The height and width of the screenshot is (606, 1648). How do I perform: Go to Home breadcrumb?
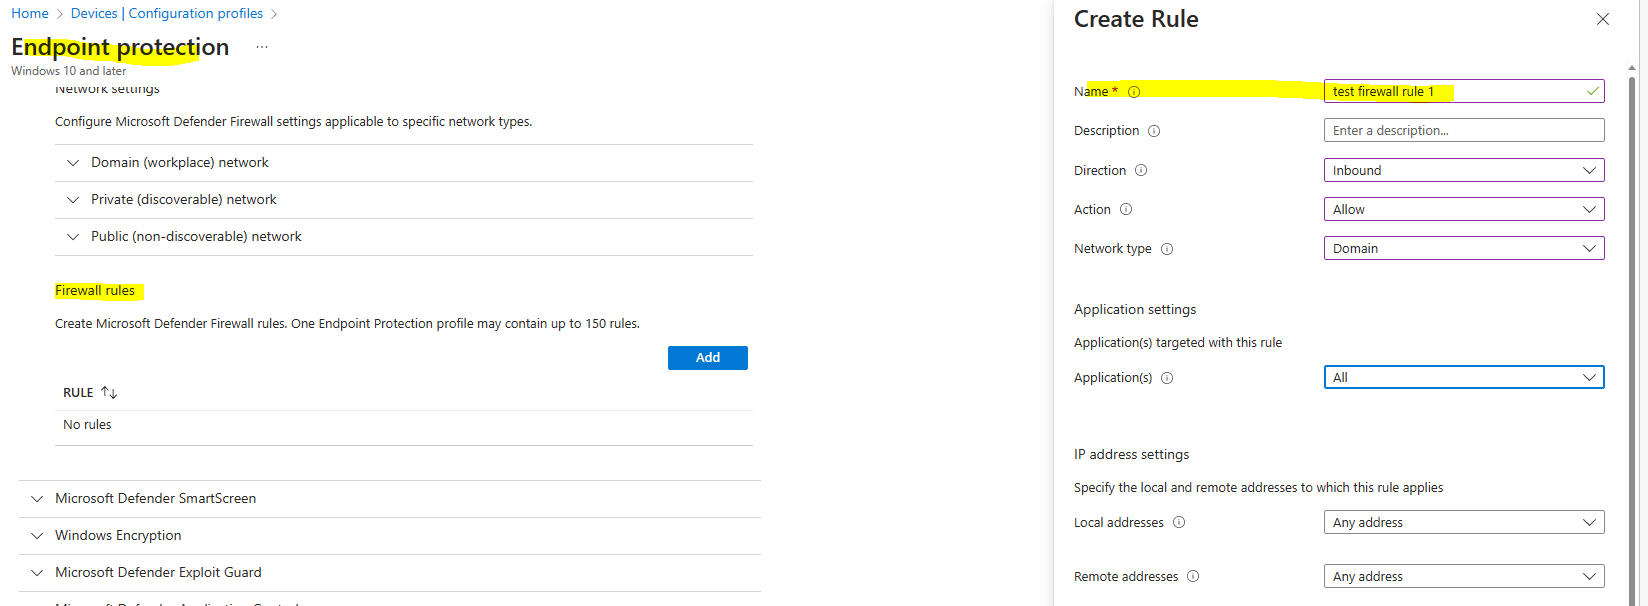pos(30,13)
